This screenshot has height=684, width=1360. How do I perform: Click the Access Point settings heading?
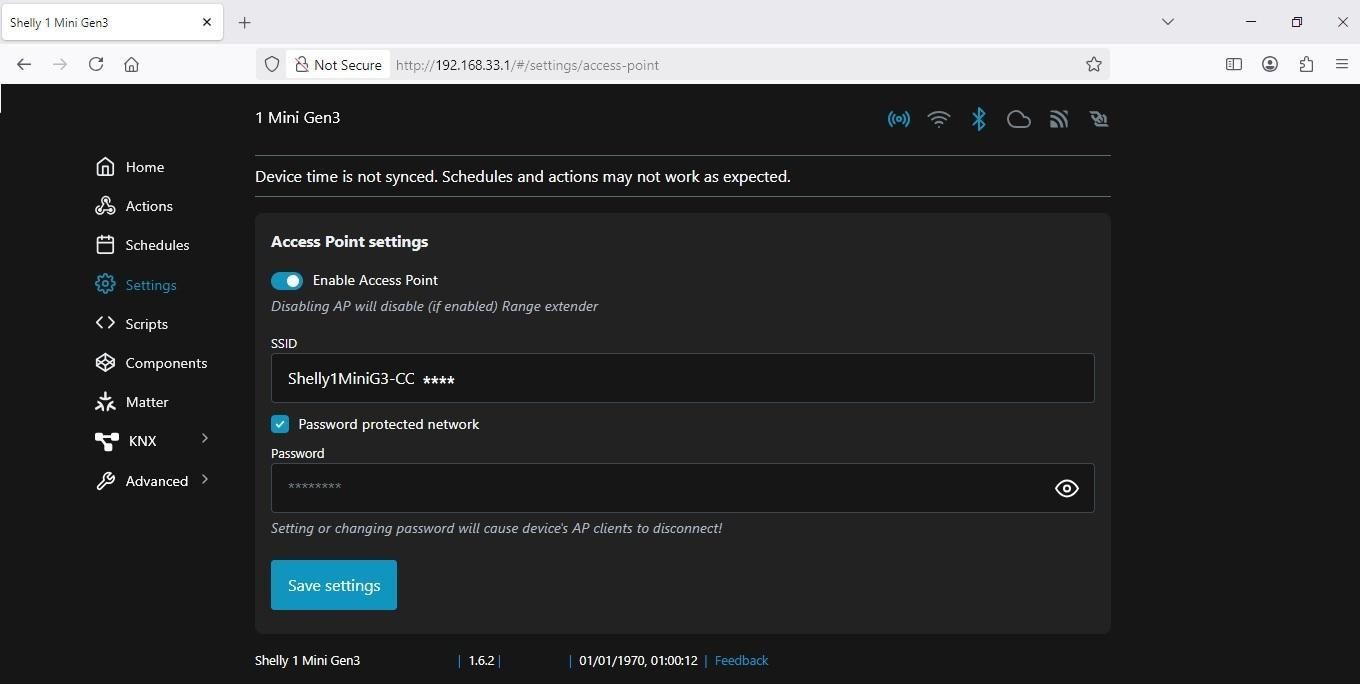[349, 241]
